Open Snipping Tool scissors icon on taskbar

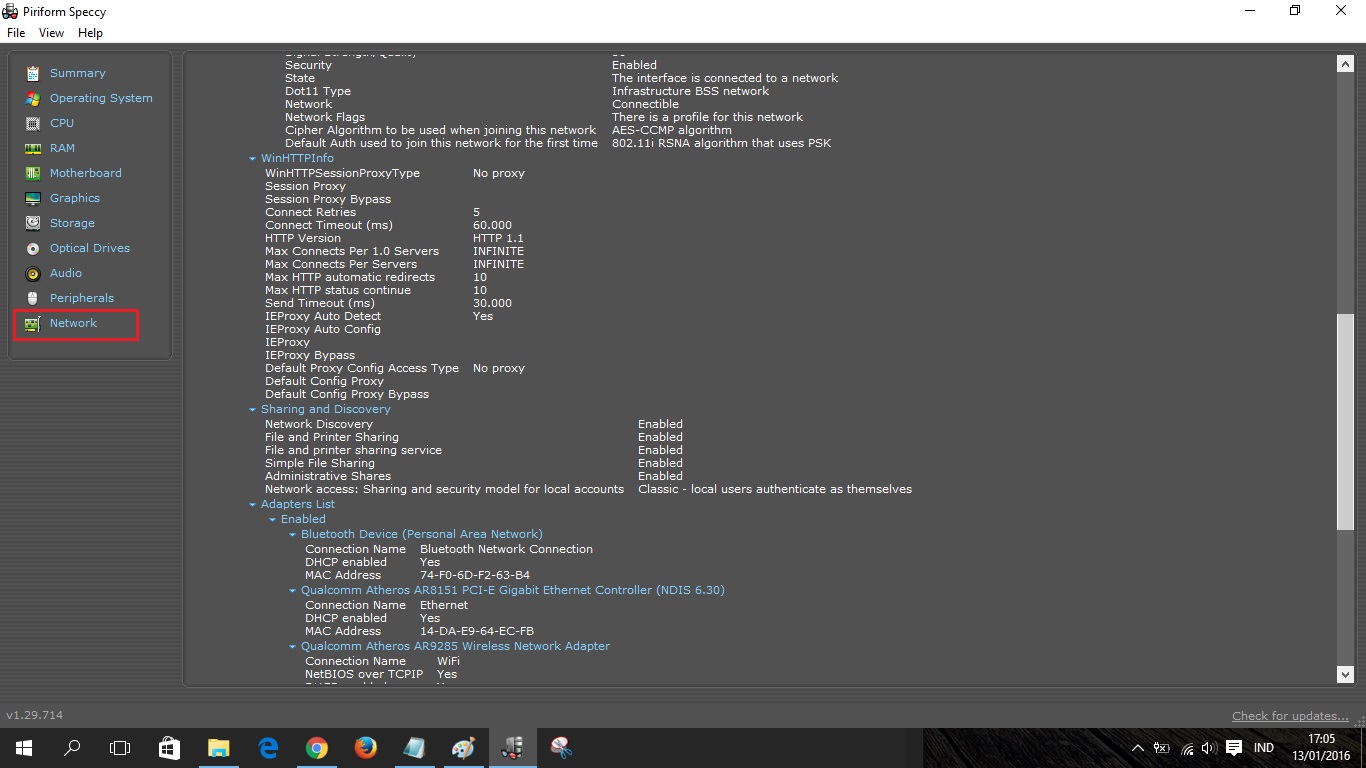(x=562, y=747)
